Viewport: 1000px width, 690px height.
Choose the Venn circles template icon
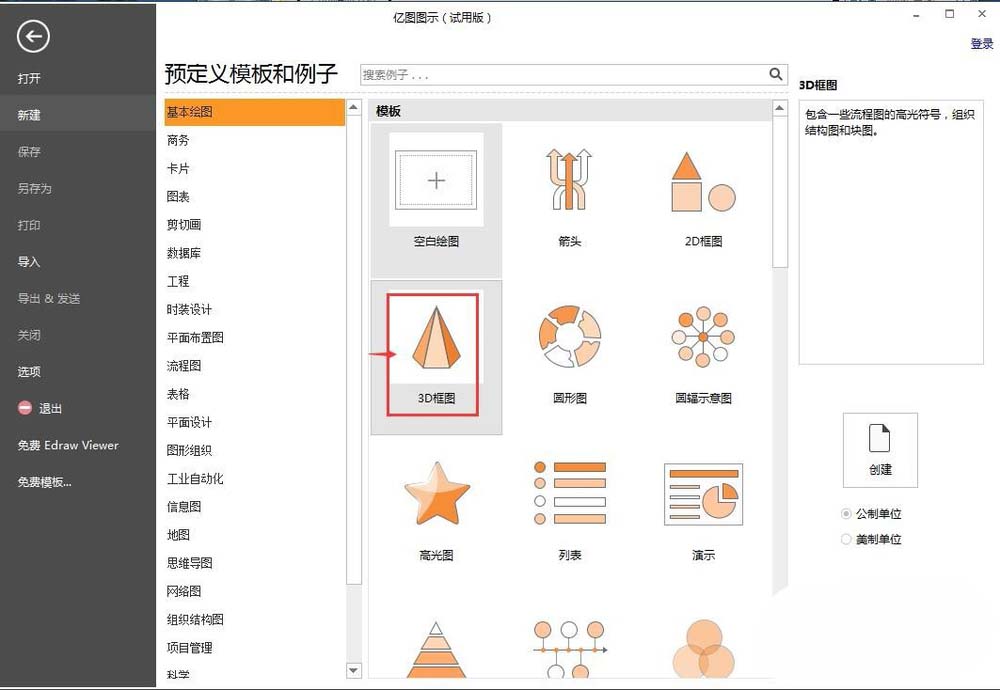click(703, 649)
